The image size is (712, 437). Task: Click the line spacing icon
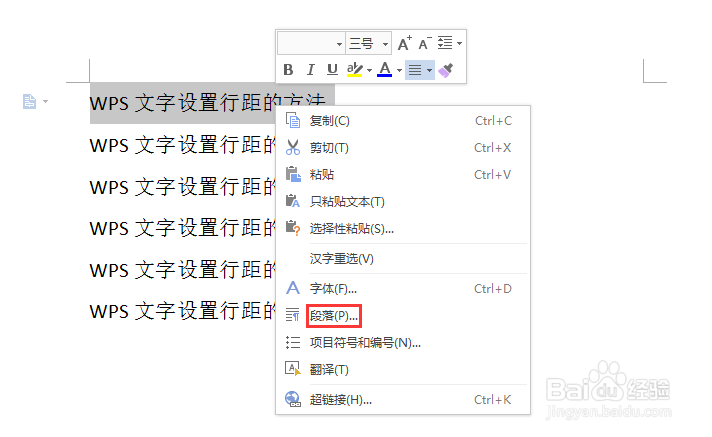pos(445,43)
